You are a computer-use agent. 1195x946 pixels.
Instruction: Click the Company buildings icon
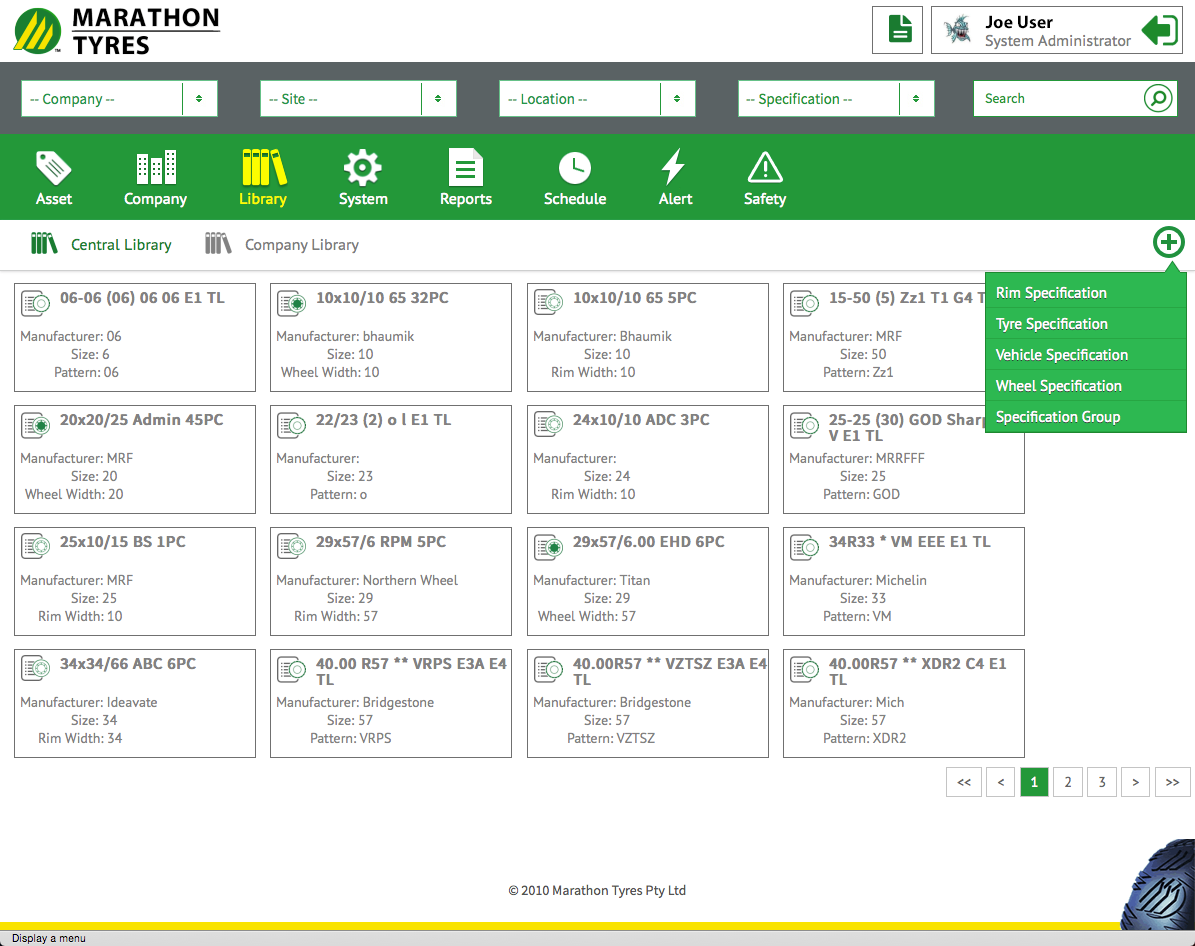click(155, 168)
